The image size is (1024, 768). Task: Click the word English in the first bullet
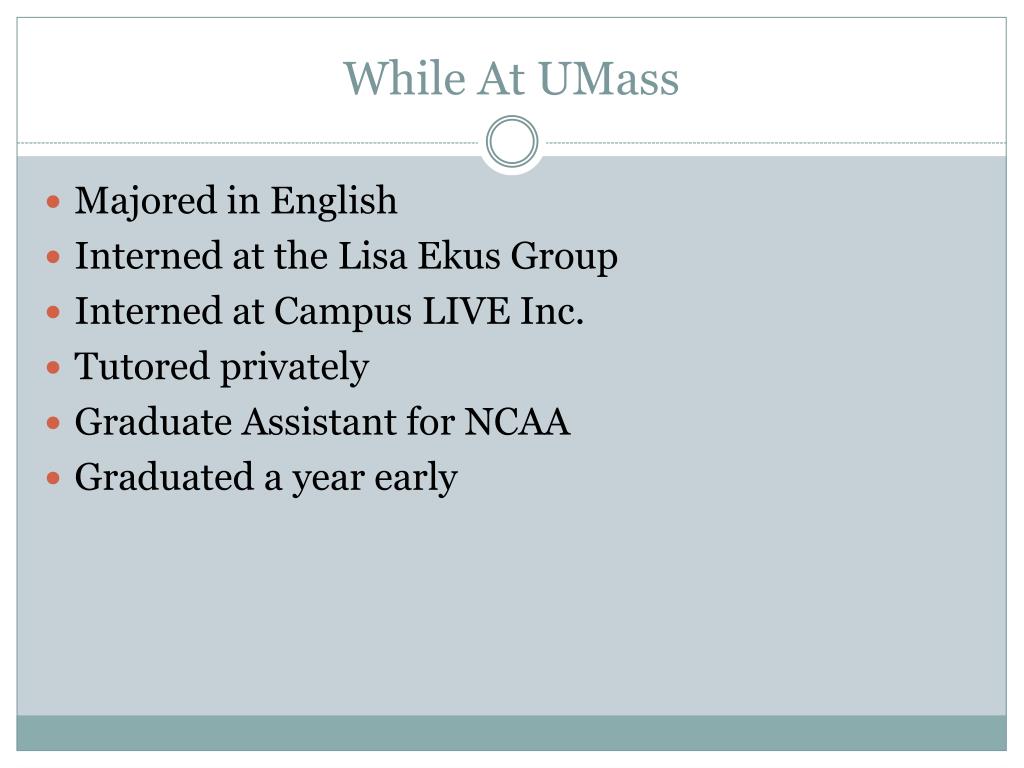(x=334, y=200)
